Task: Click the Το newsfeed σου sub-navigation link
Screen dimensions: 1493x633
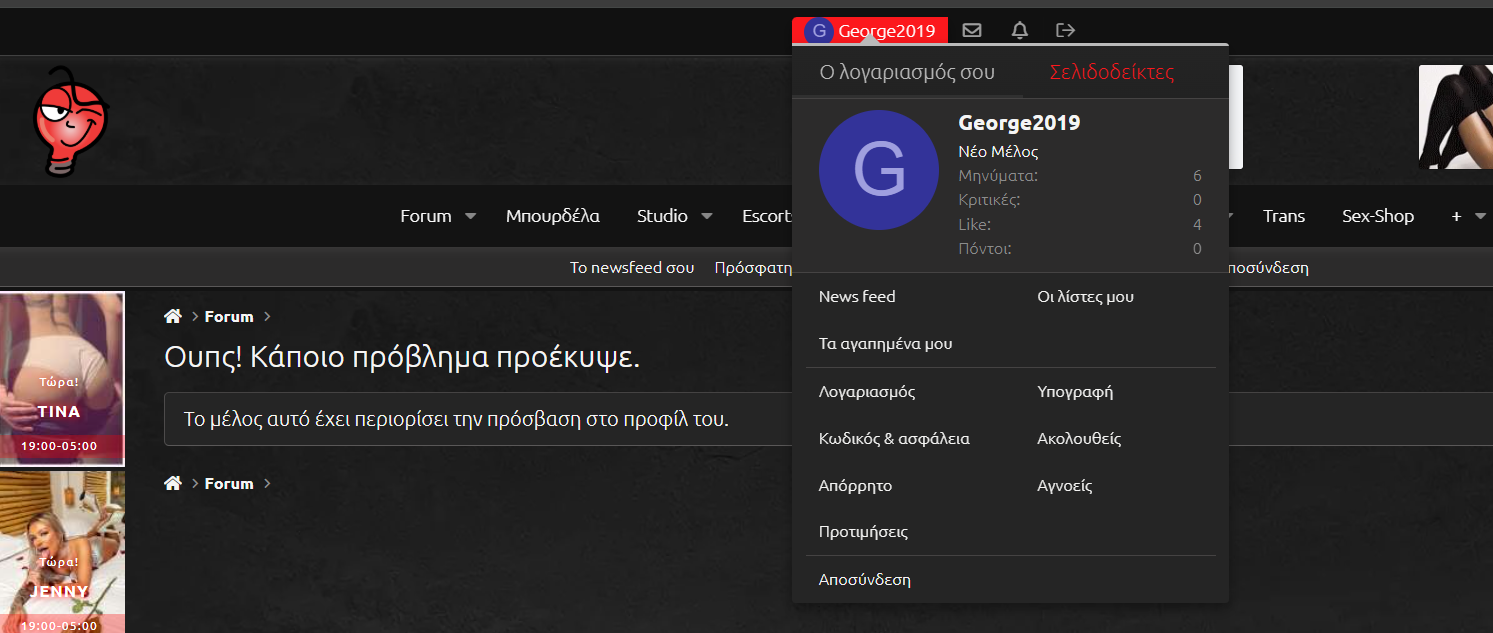Action: (631, 268)
